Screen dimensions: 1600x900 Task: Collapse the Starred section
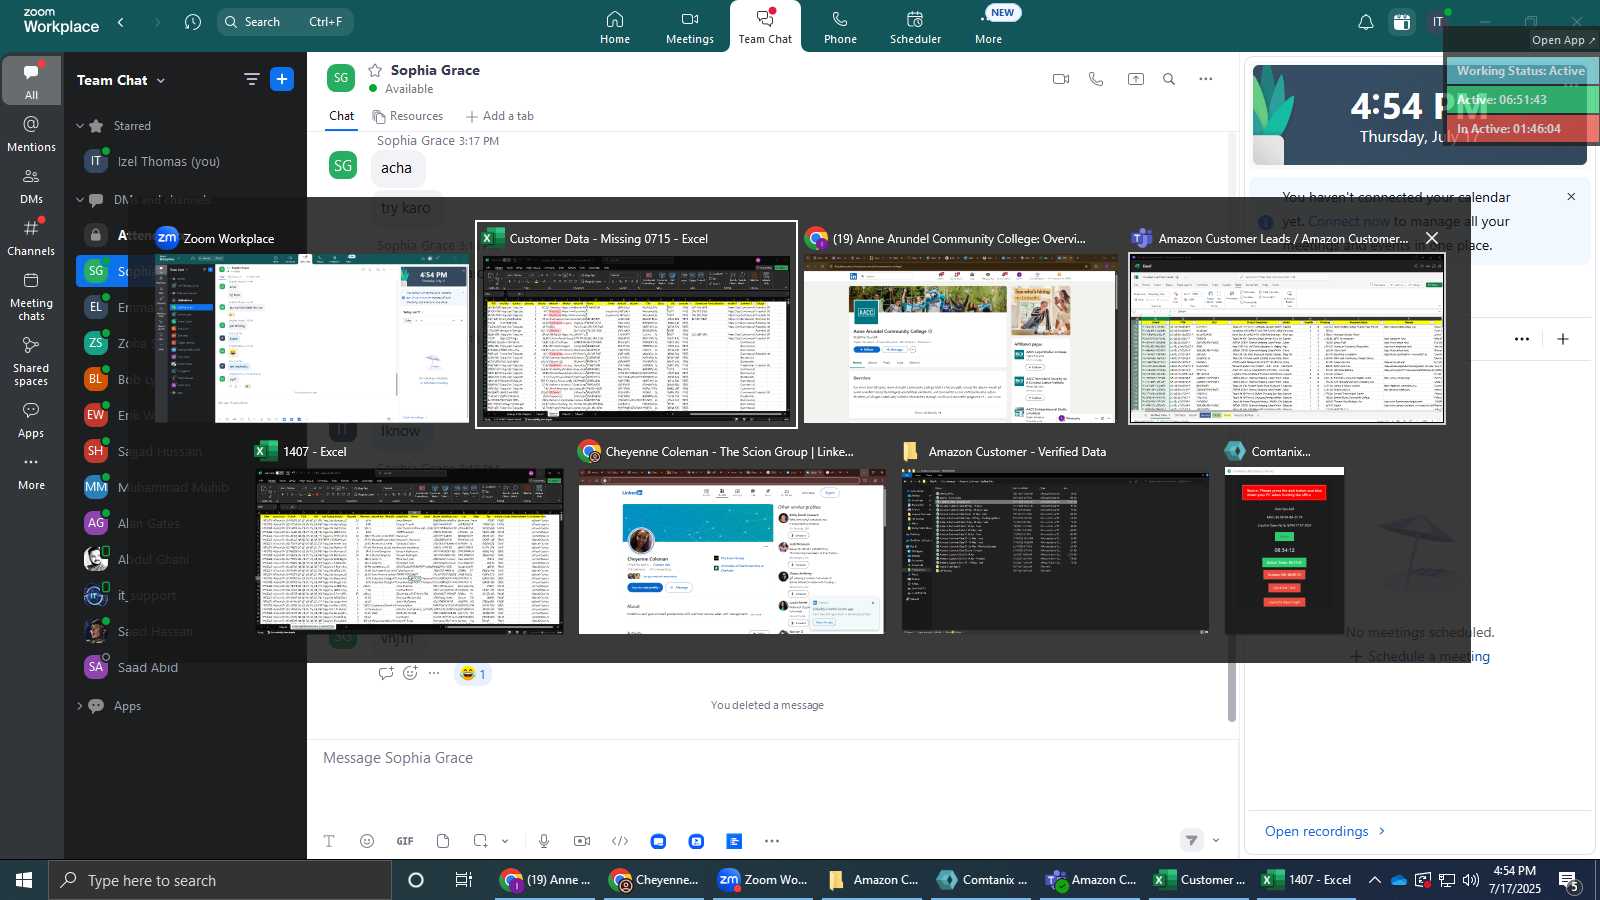coord(80,126)
